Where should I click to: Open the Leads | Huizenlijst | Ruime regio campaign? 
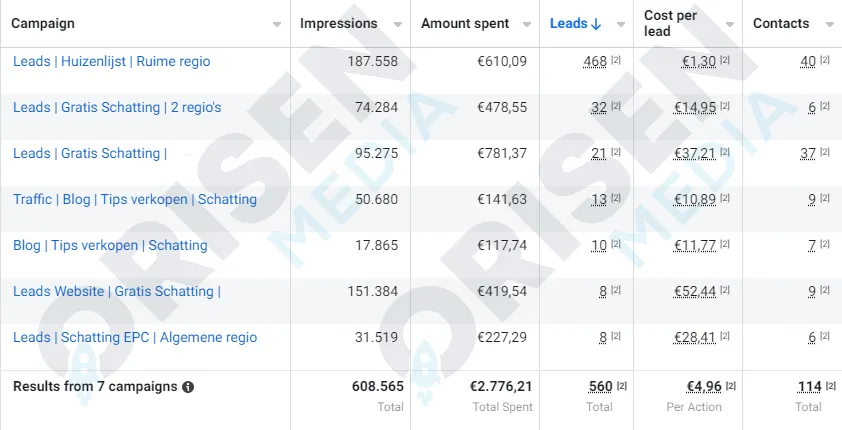point(112,61)
